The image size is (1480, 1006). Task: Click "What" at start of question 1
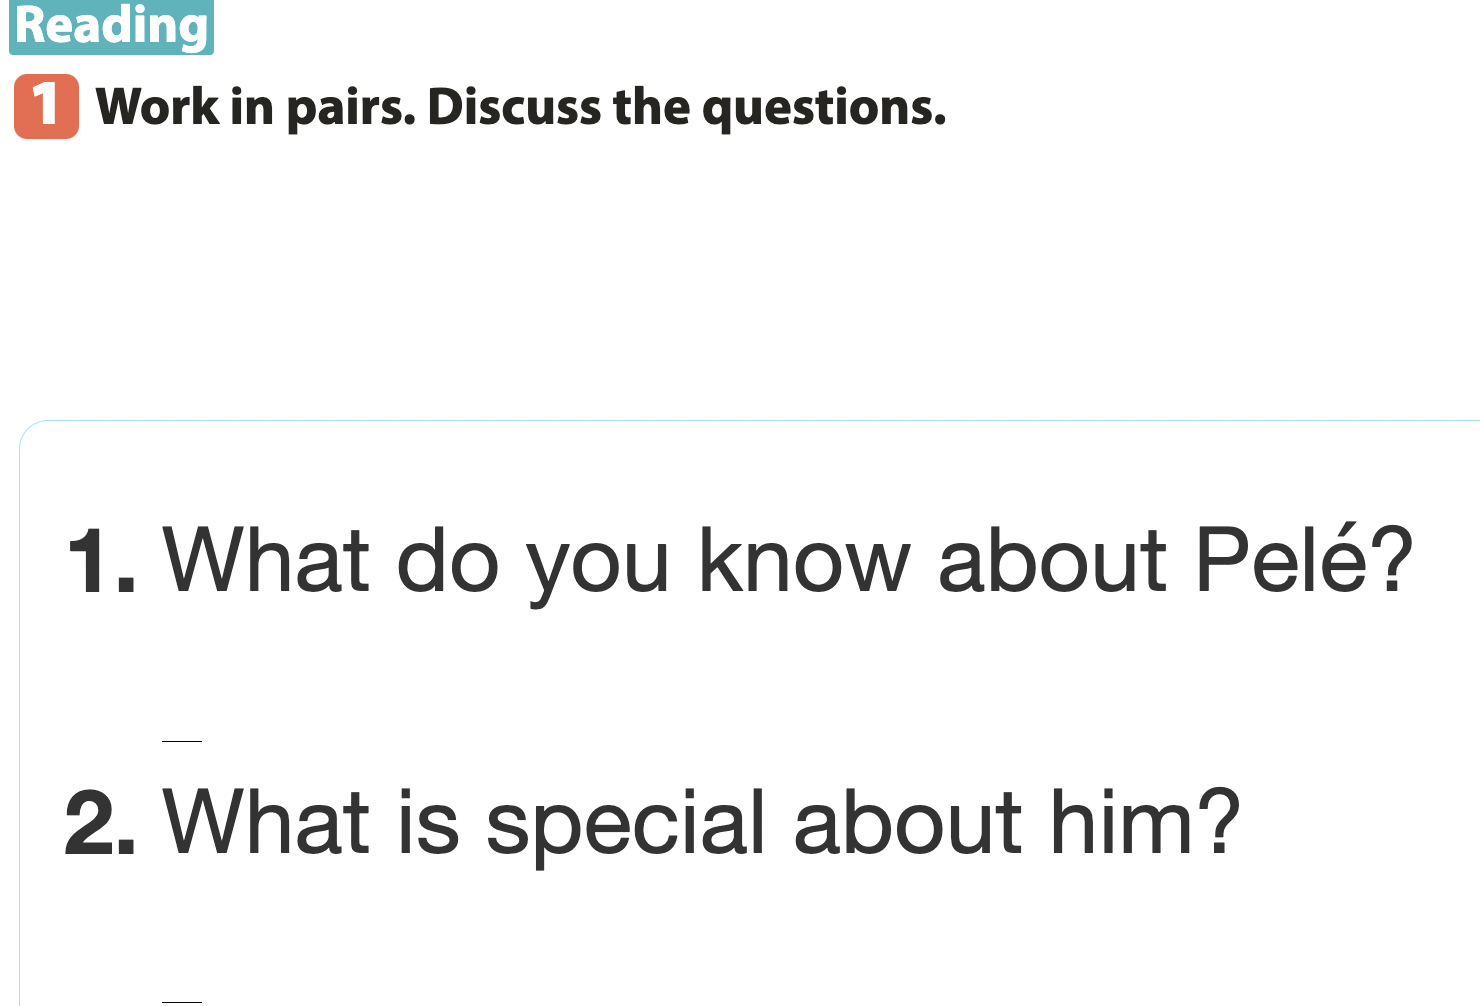coord(267,560)
